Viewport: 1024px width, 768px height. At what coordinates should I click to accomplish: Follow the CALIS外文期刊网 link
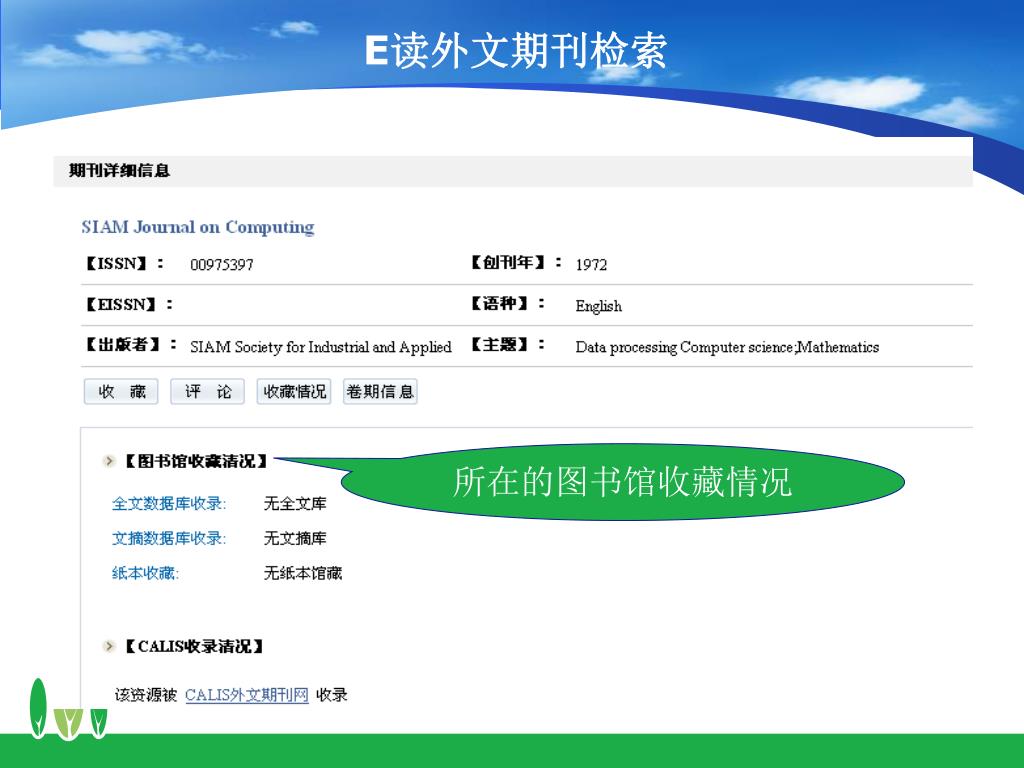(247, 695)
